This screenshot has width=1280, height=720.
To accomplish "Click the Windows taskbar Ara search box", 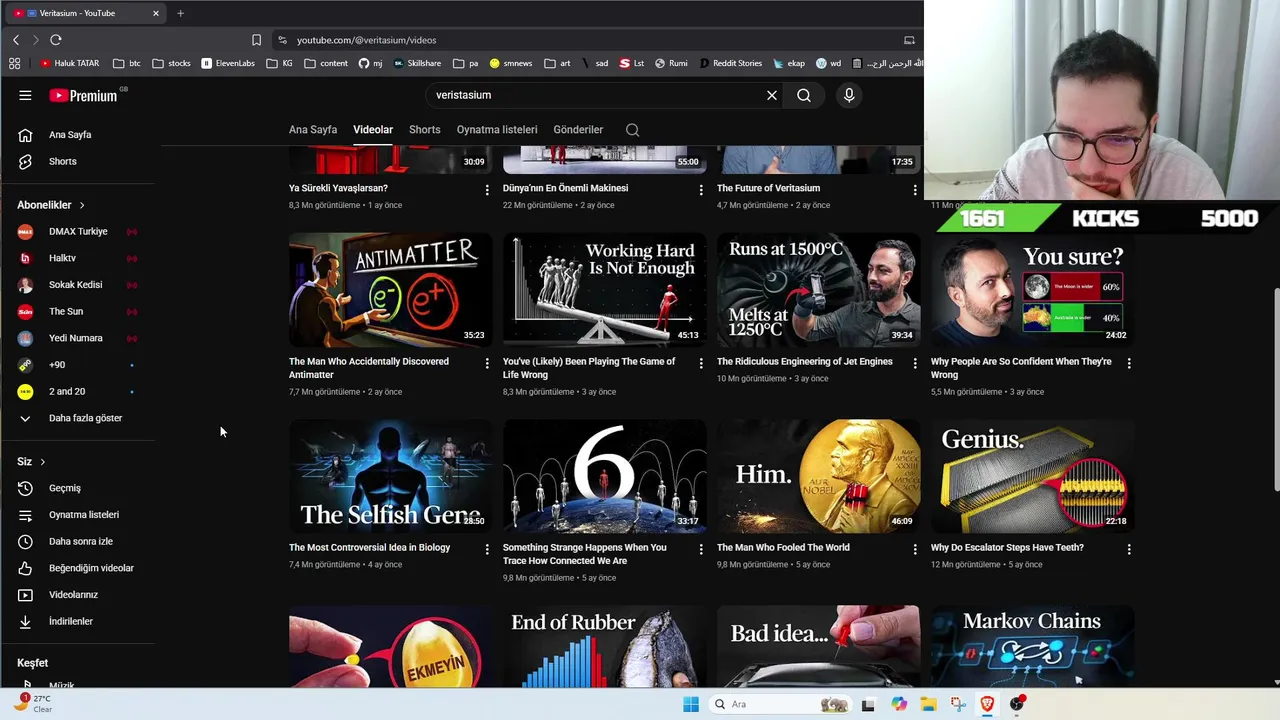I will (x=779, y=704).
